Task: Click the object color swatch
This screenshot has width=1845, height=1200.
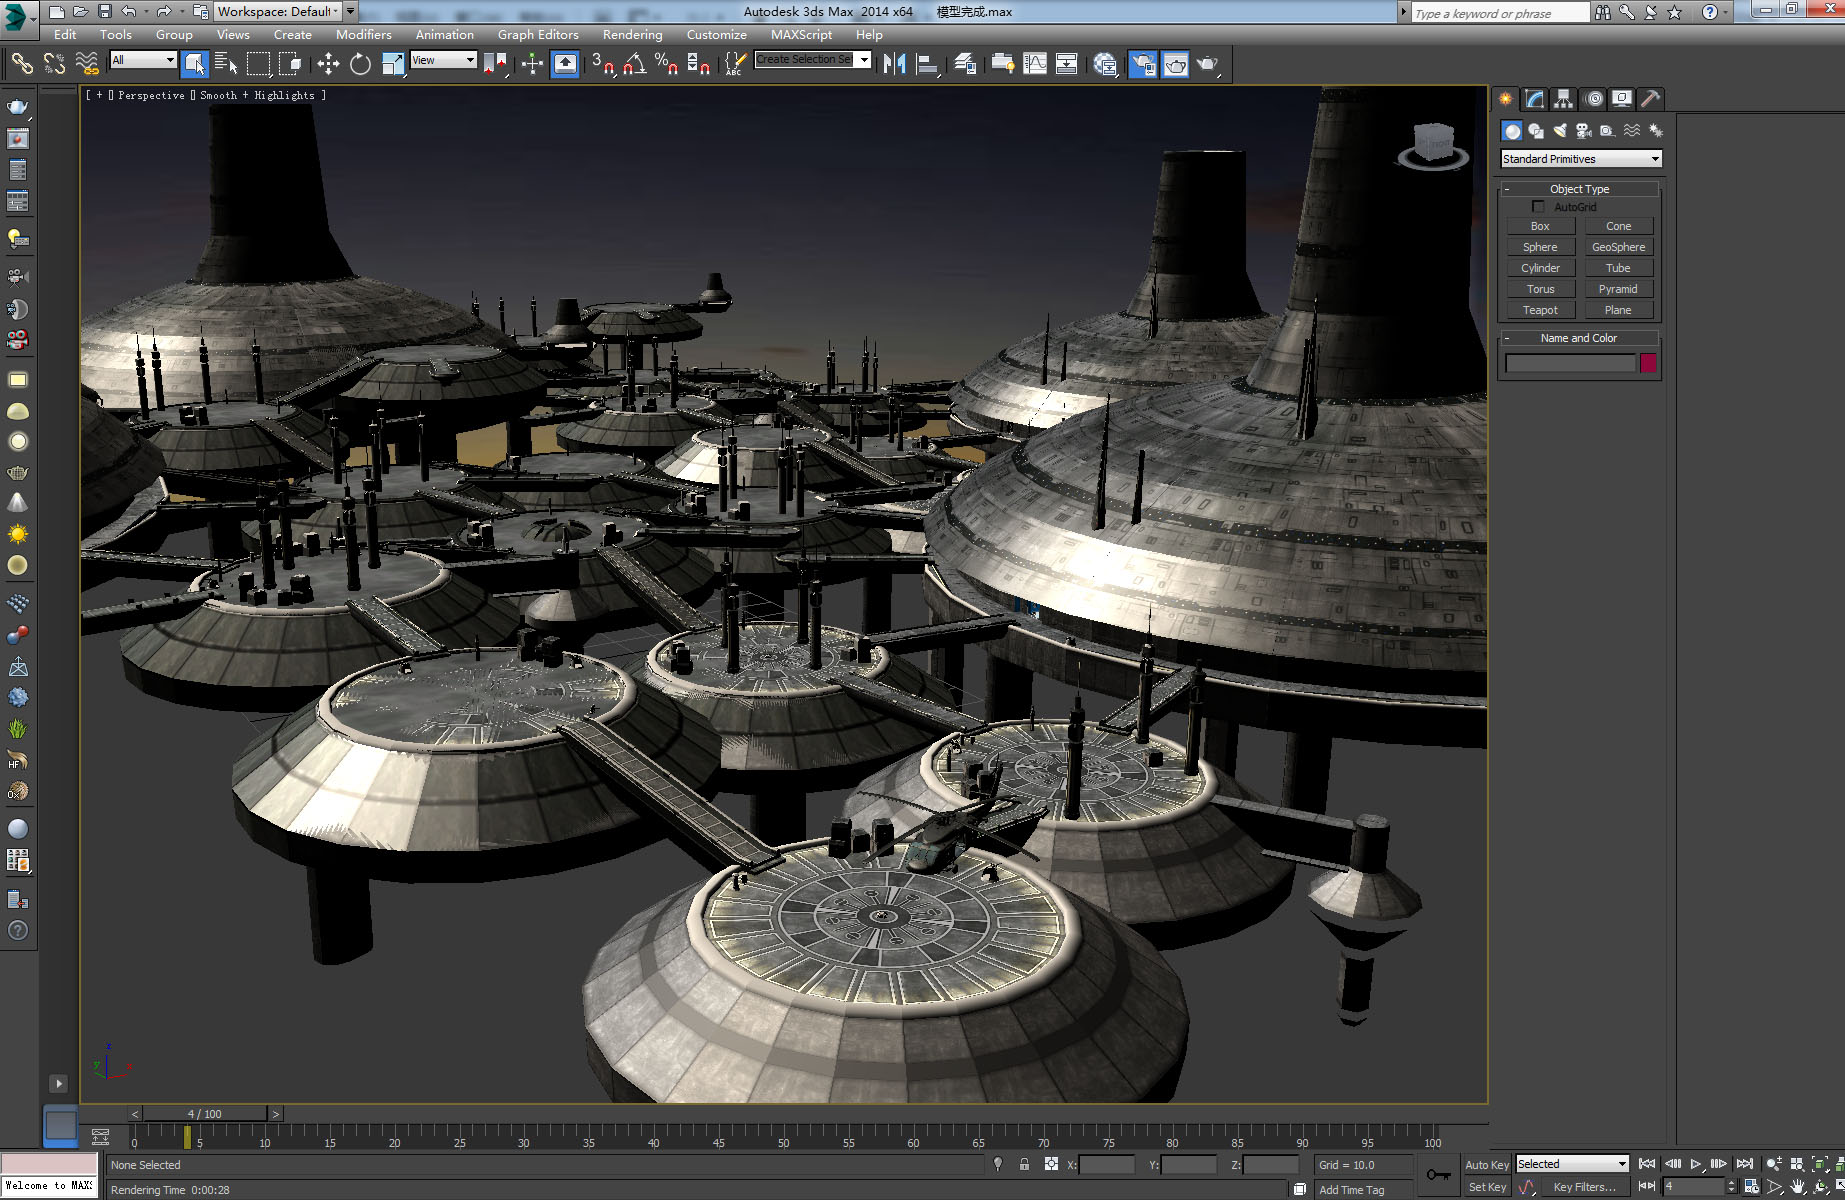Action: (1648, 363)
